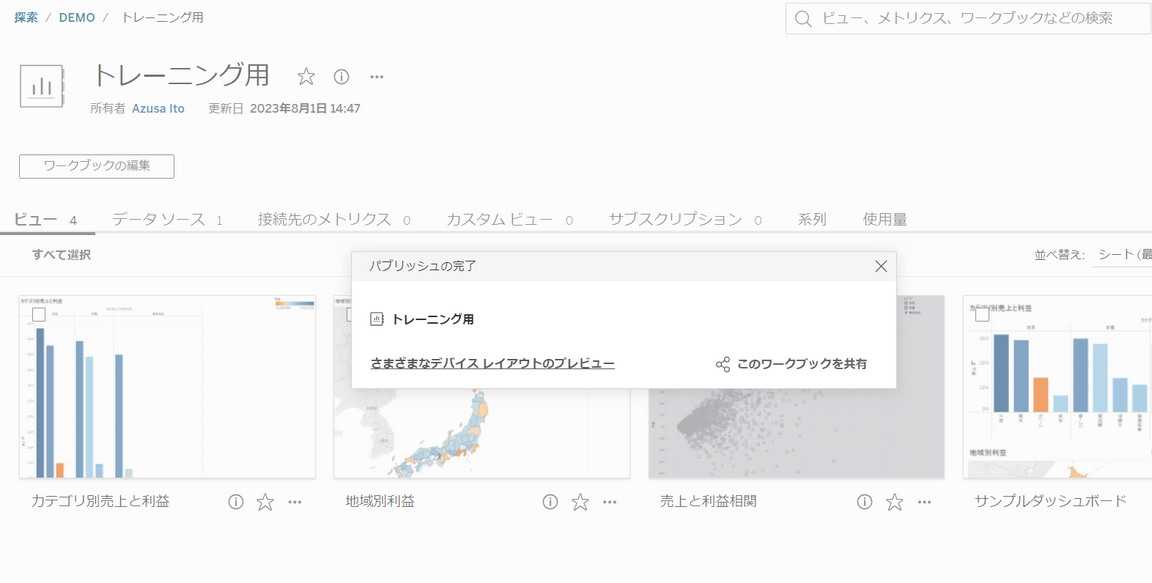The width and height of the screenshot is (1152, 583).
Task: Click the サンプルダッシュボード view name
Action: [x=1051, y=501]
